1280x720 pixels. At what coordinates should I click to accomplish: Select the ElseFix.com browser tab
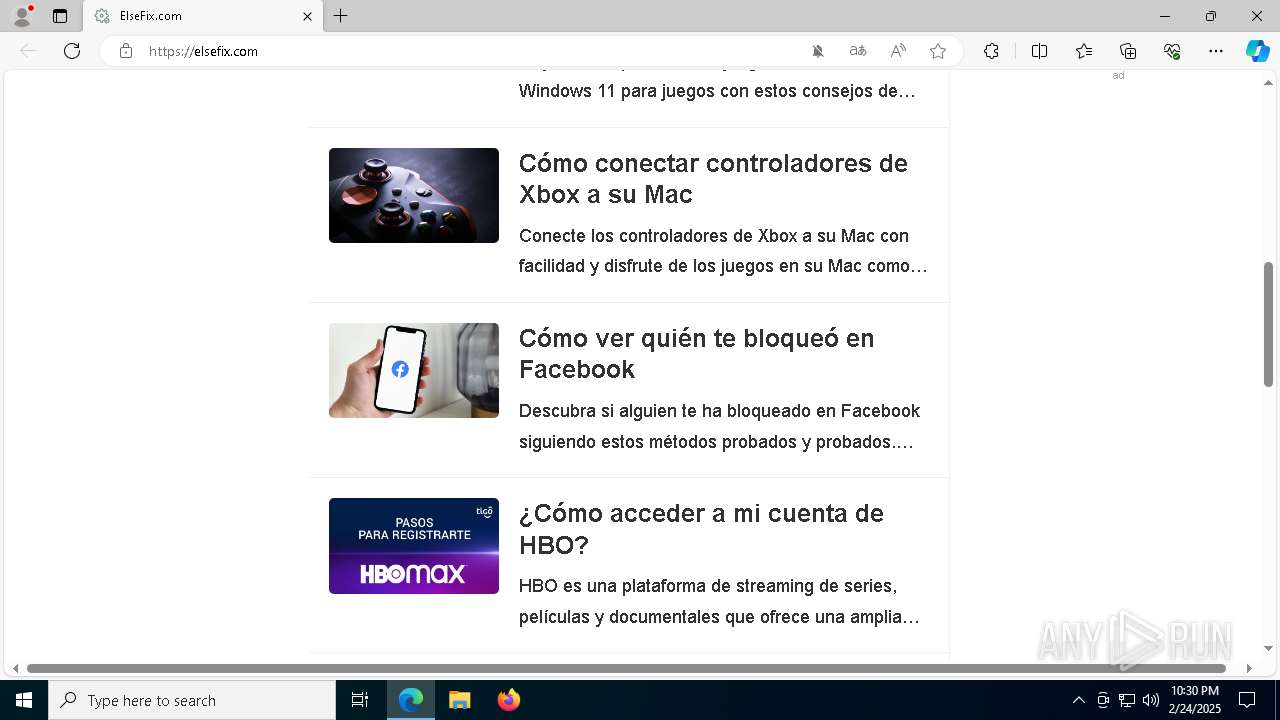click(203, 16)
